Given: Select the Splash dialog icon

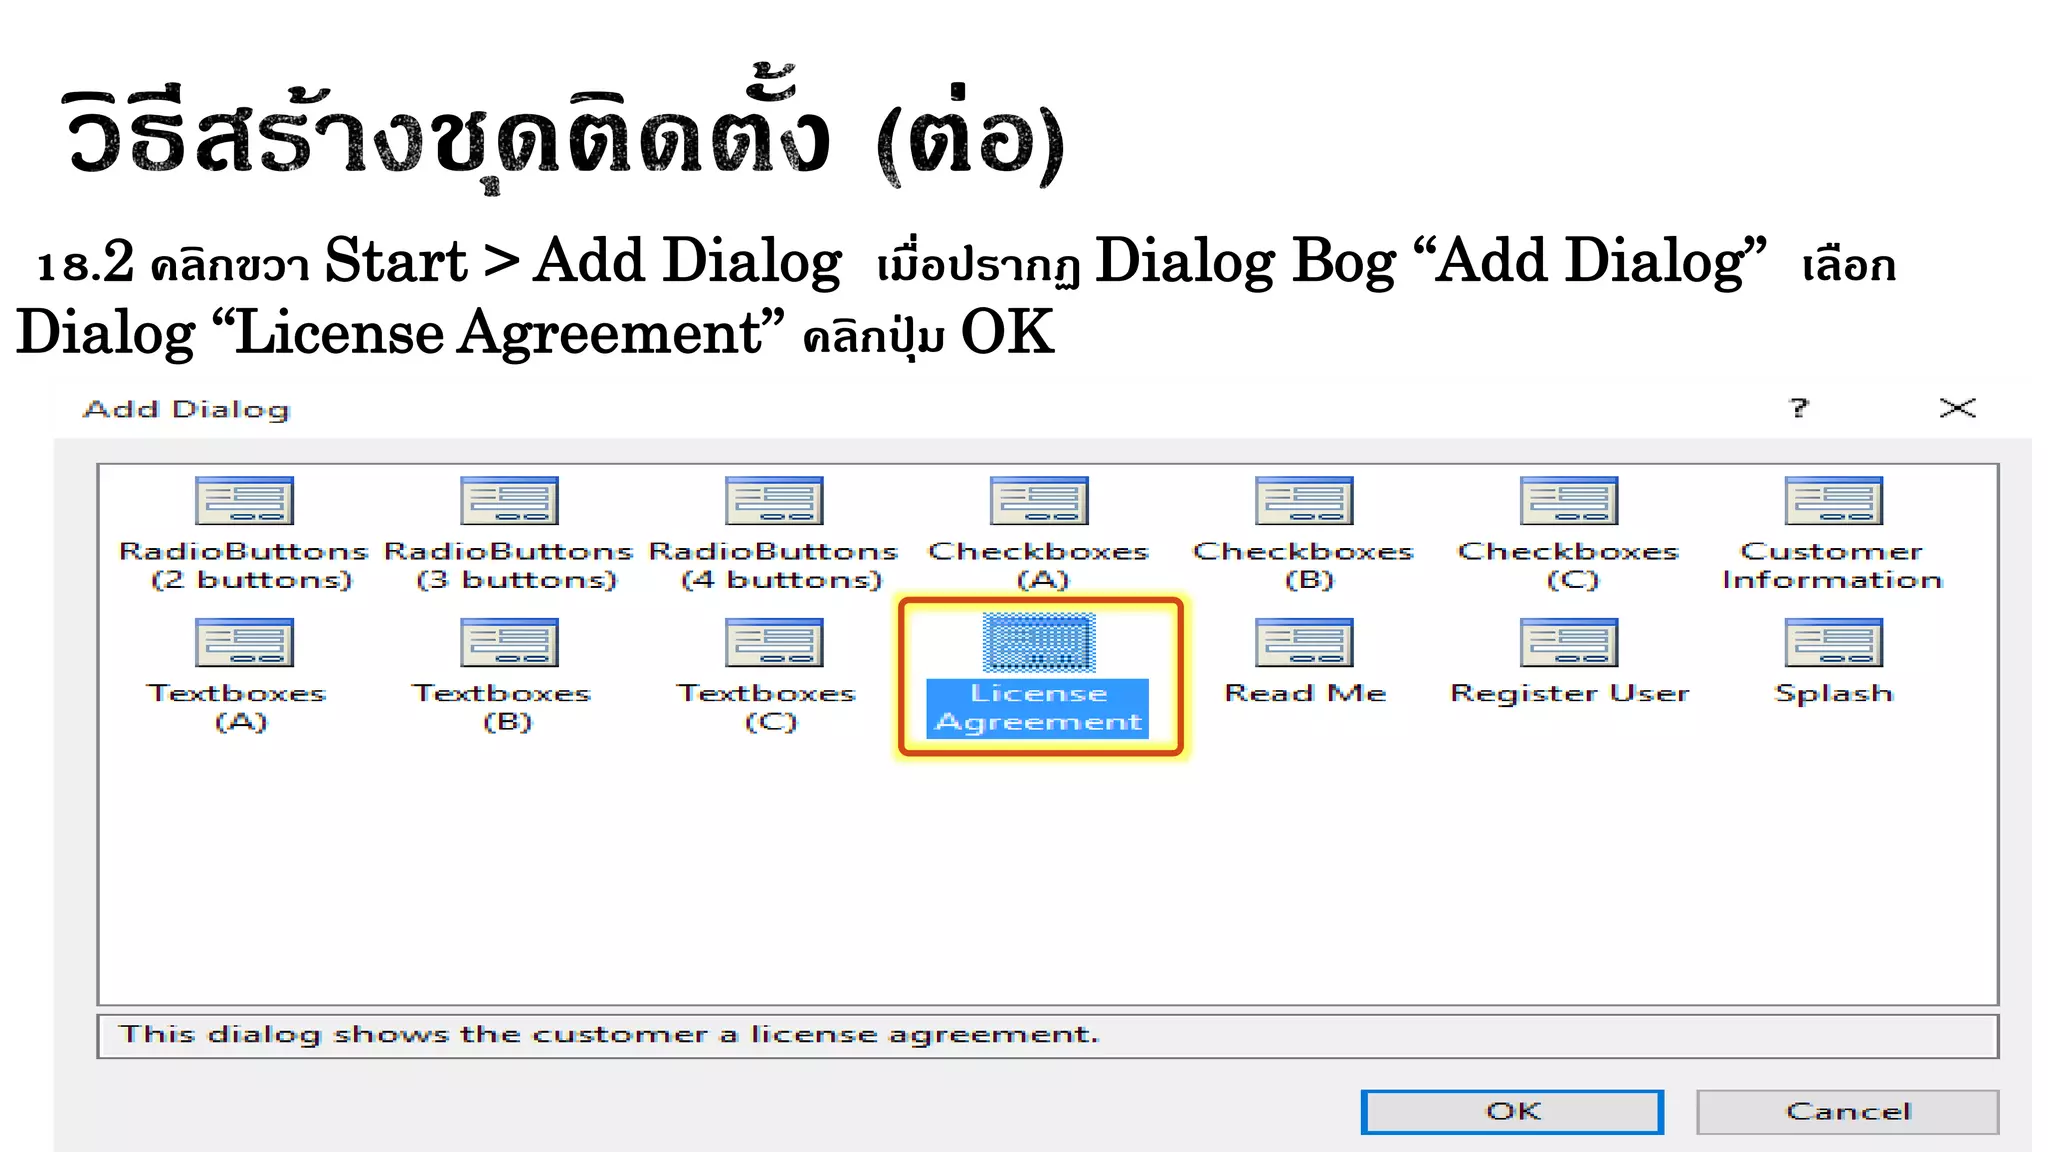Looking at the screenshot, I should [x=1834, y=643].
